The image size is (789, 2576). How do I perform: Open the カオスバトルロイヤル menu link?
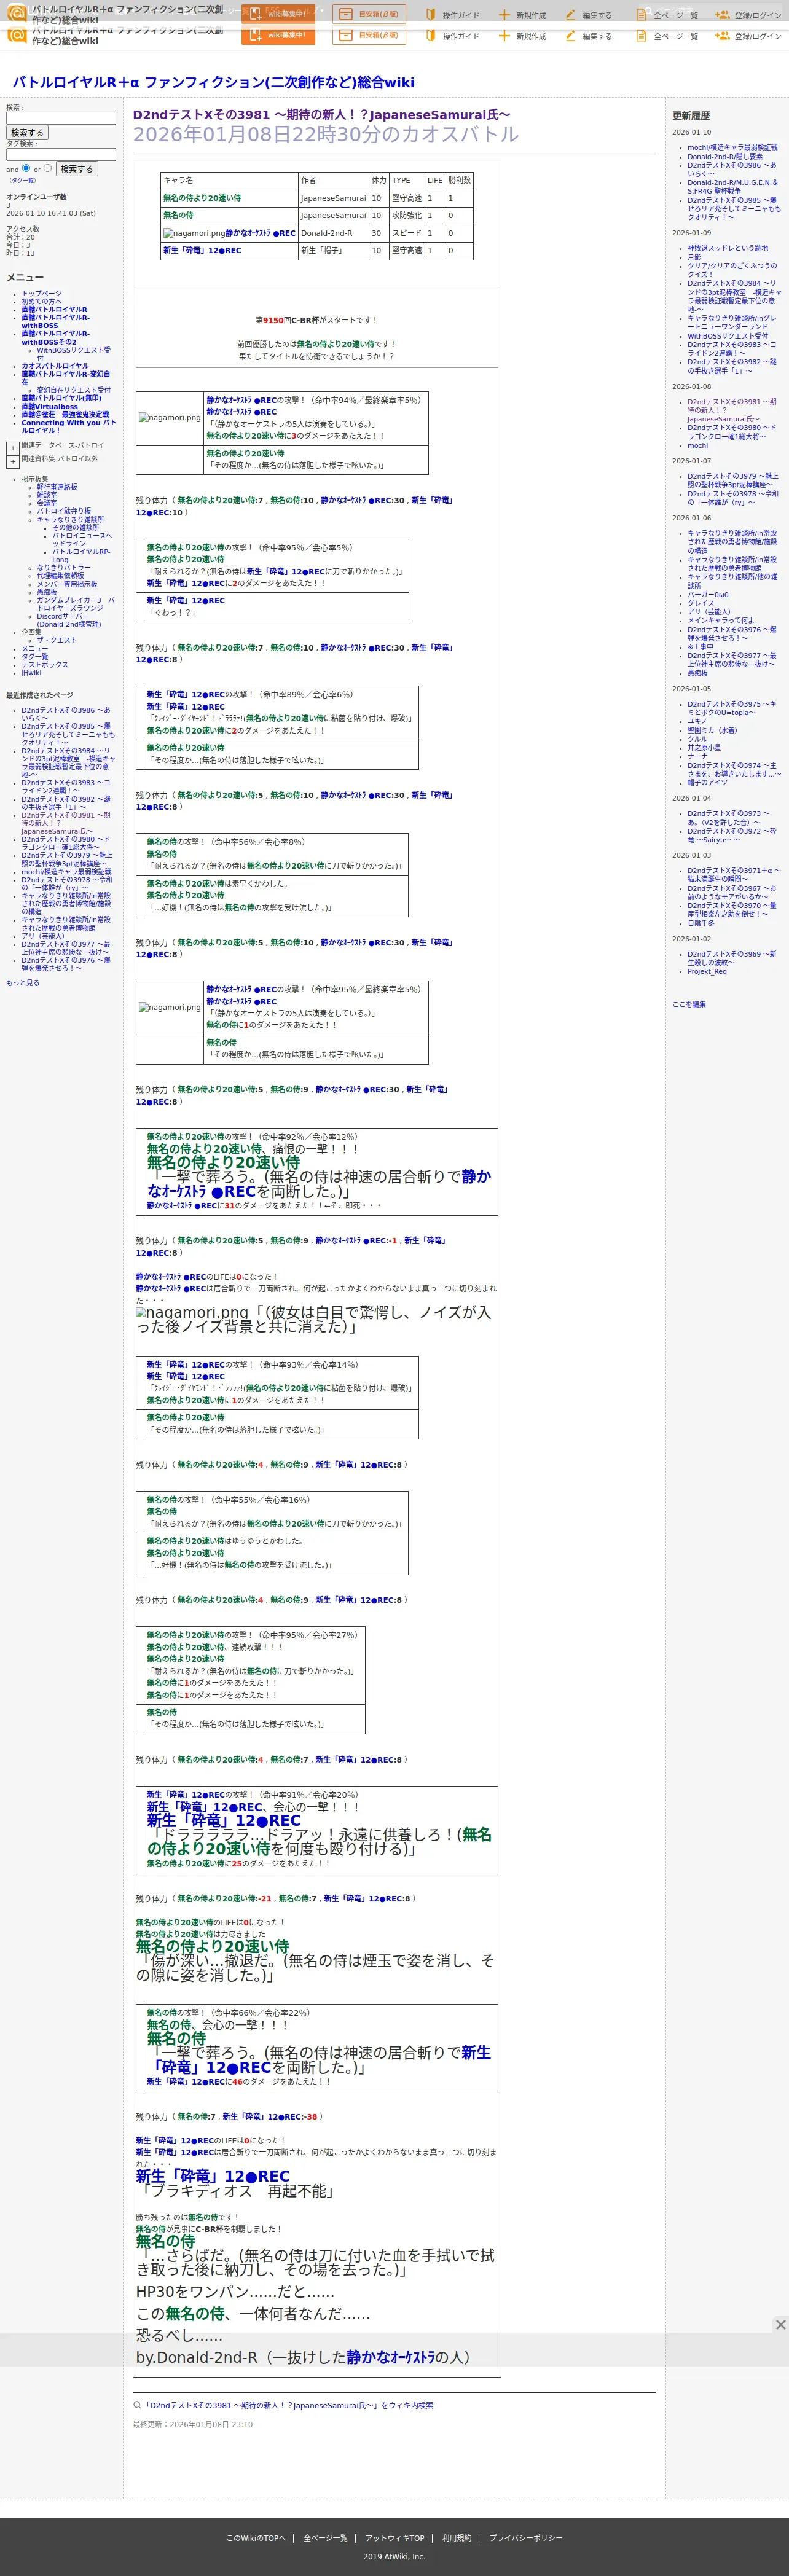[x=55, y=366]
